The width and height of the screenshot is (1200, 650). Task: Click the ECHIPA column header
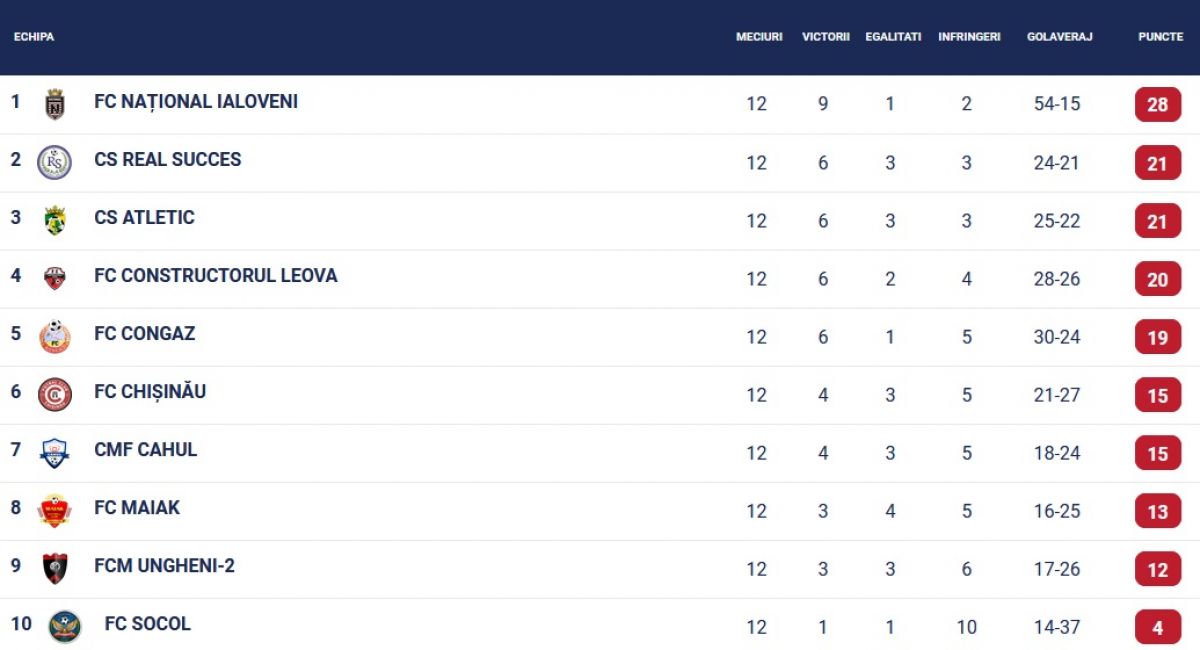click(x=34, y=37)
